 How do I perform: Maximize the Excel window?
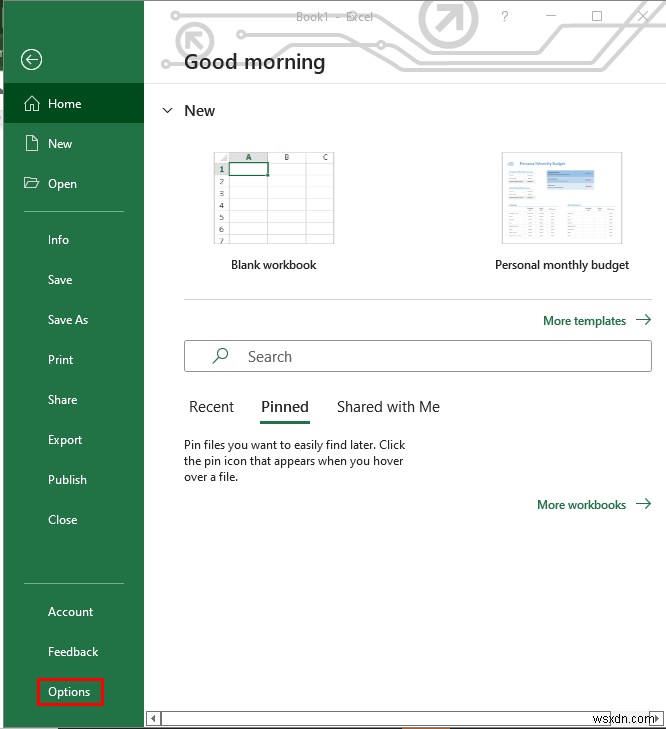[x=597, y=16]
